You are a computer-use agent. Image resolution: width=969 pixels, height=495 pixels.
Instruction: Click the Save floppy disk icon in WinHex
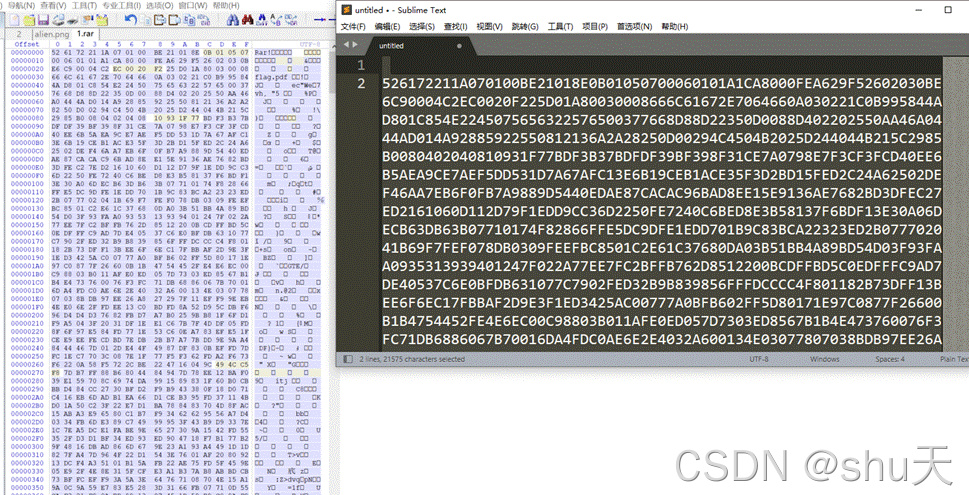[x=43, y=20]
